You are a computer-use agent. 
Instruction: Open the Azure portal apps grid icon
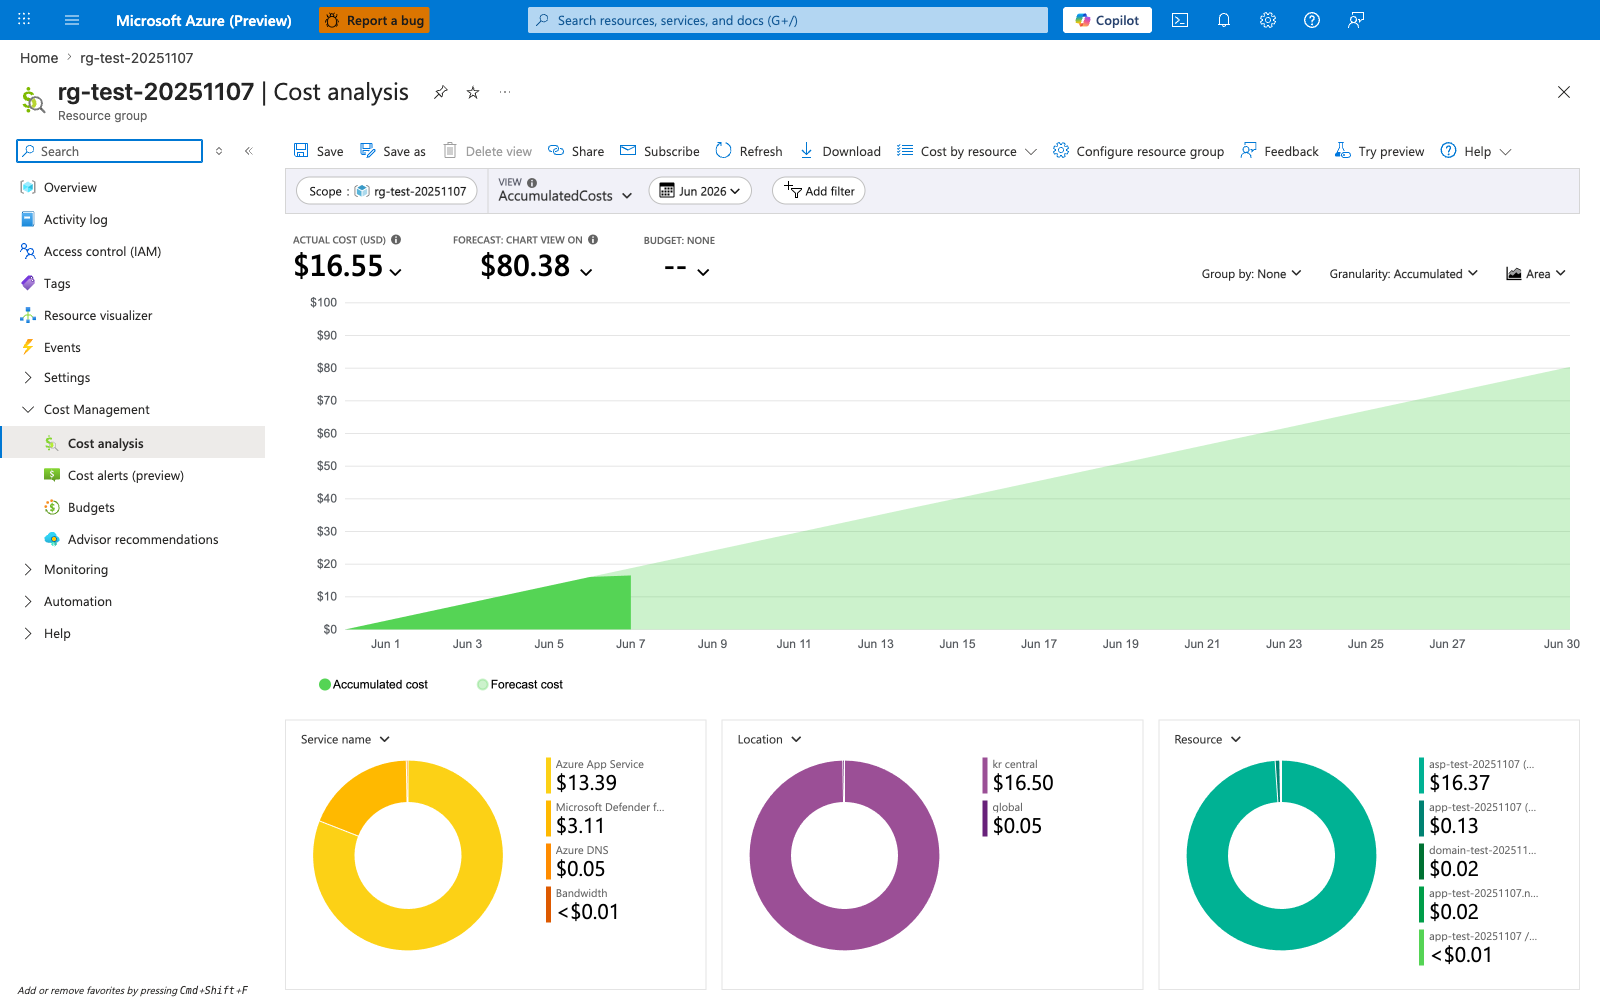[x=24, y=20]
